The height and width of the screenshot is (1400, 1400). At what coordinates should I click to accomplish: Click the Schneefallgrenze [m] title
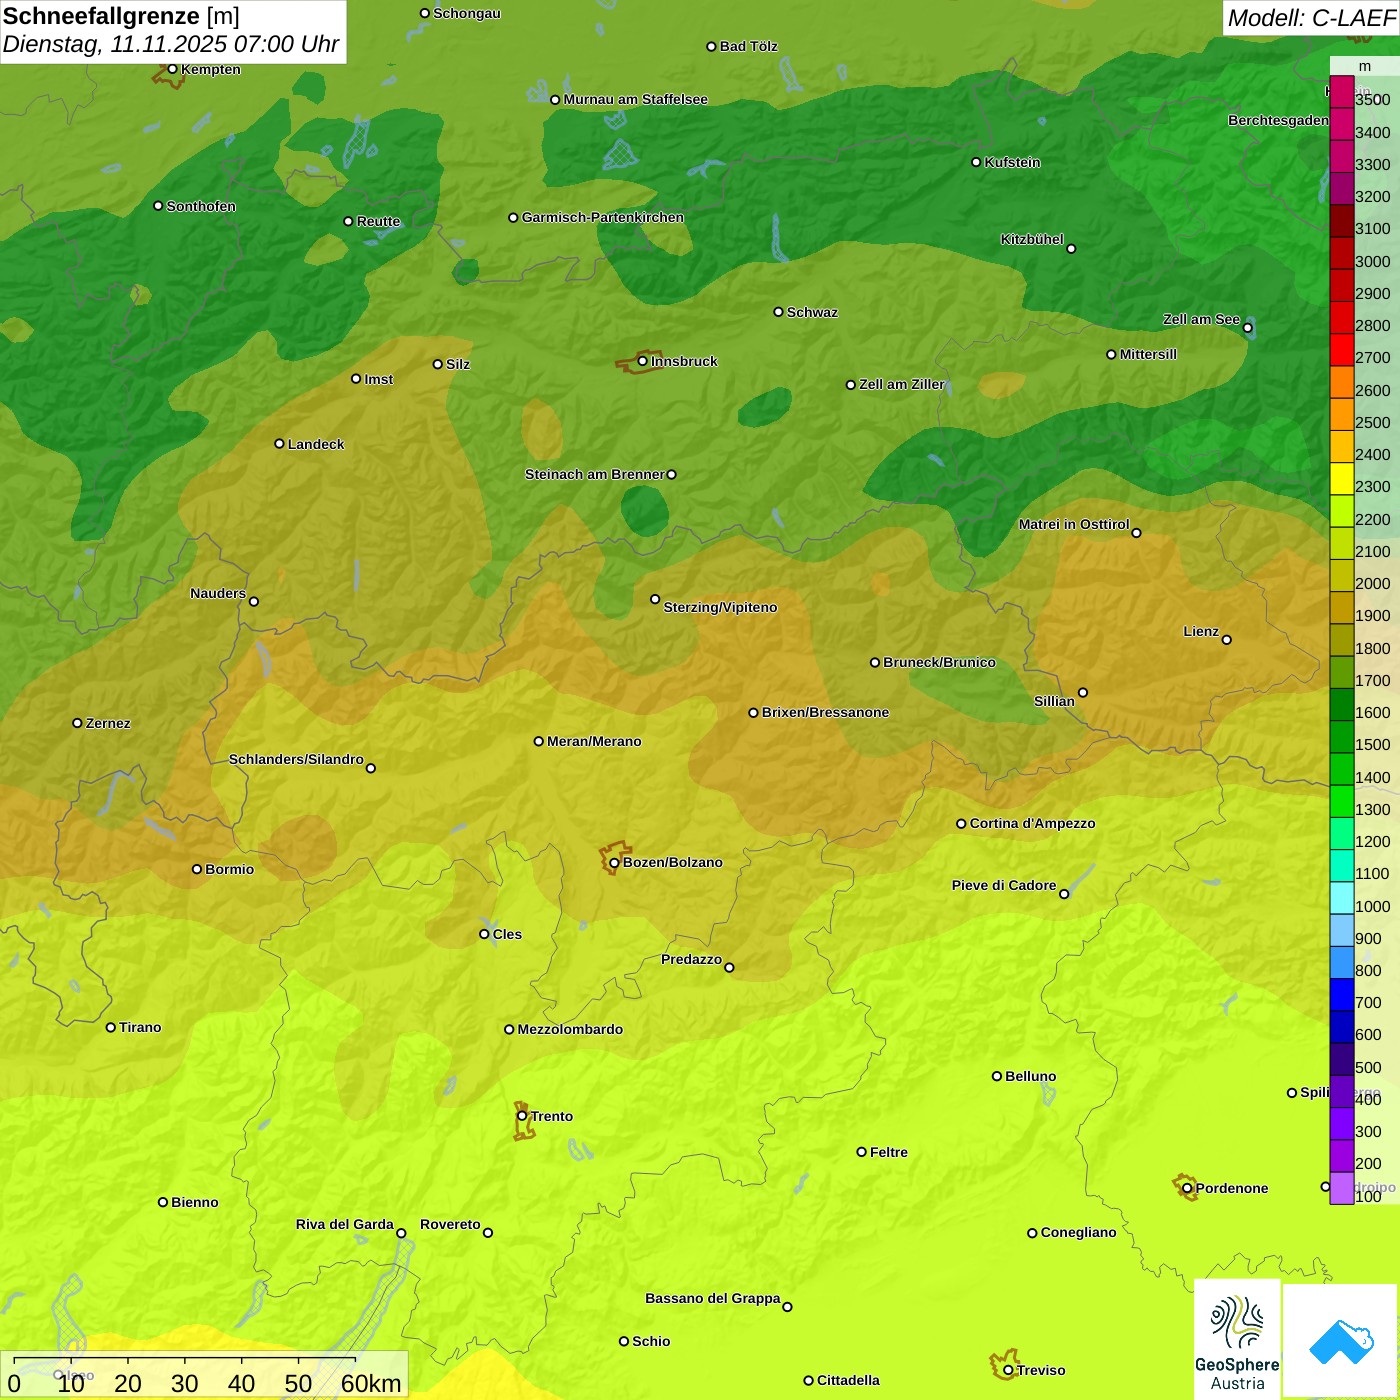click(121, 17)
